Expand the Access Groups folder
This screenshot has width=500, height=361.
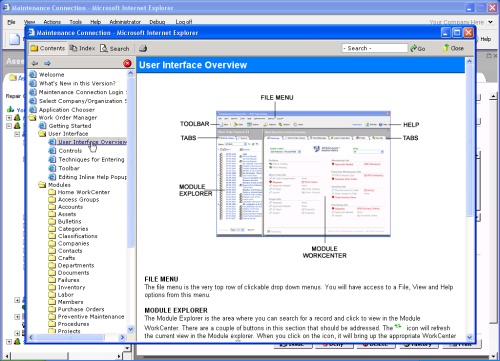coord(52,199)
